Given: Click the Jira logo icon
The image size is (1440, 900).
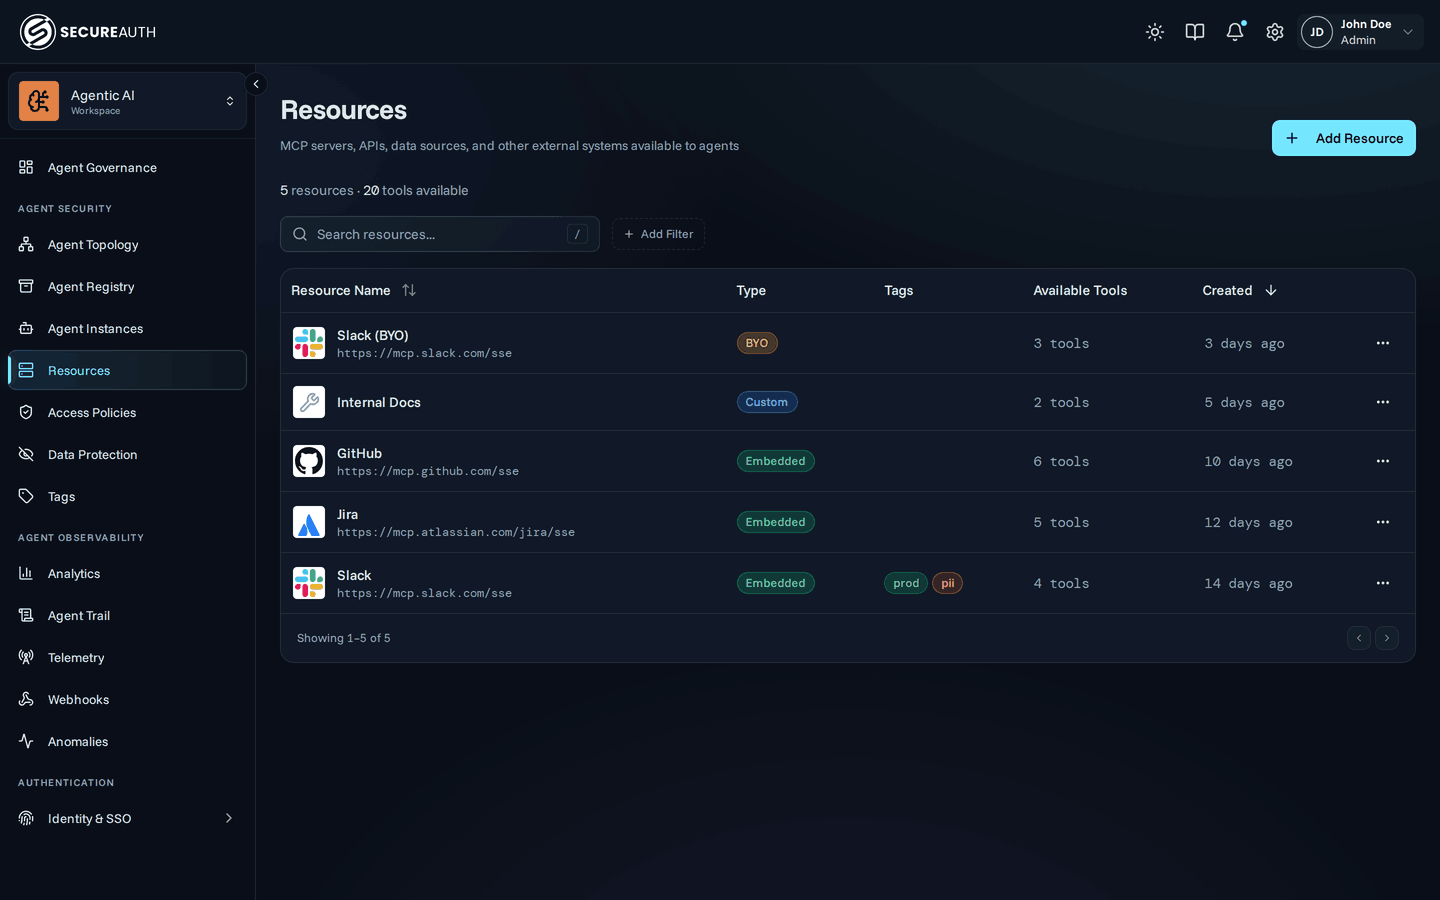Looking at the screenshot, I should coord(309,522).
